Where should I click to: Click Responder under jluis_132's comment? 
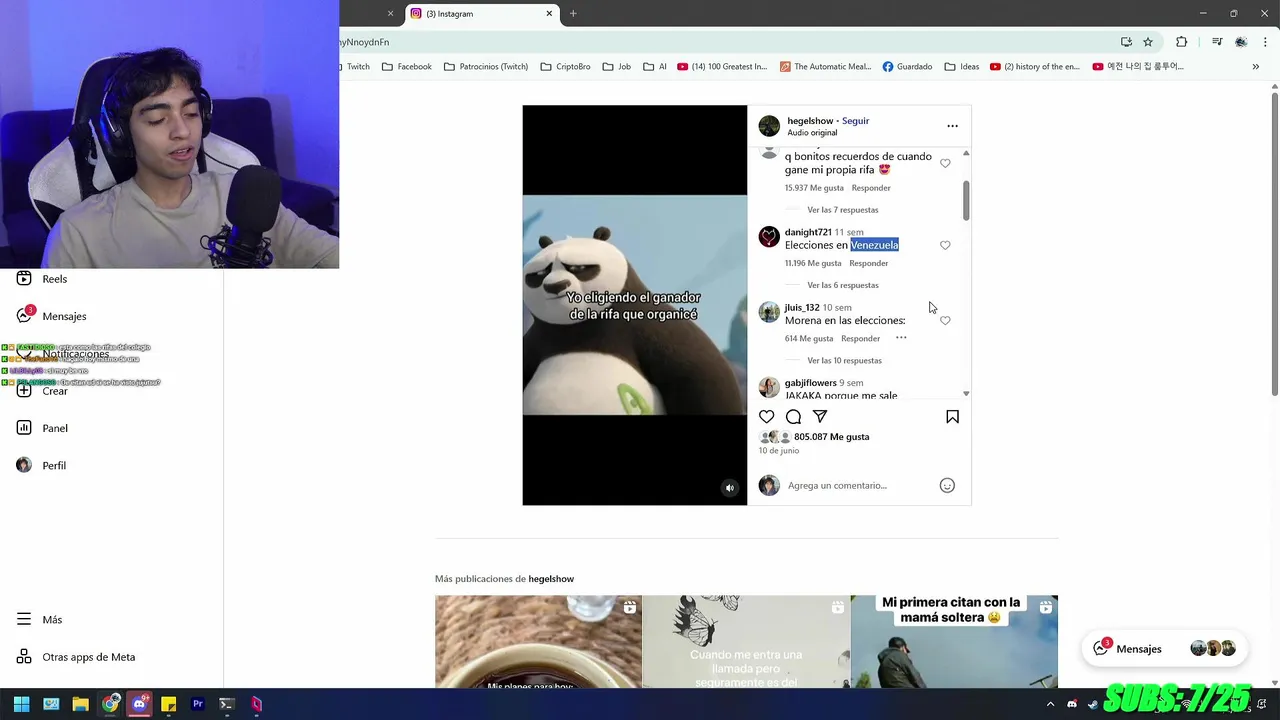coord(860,339)
